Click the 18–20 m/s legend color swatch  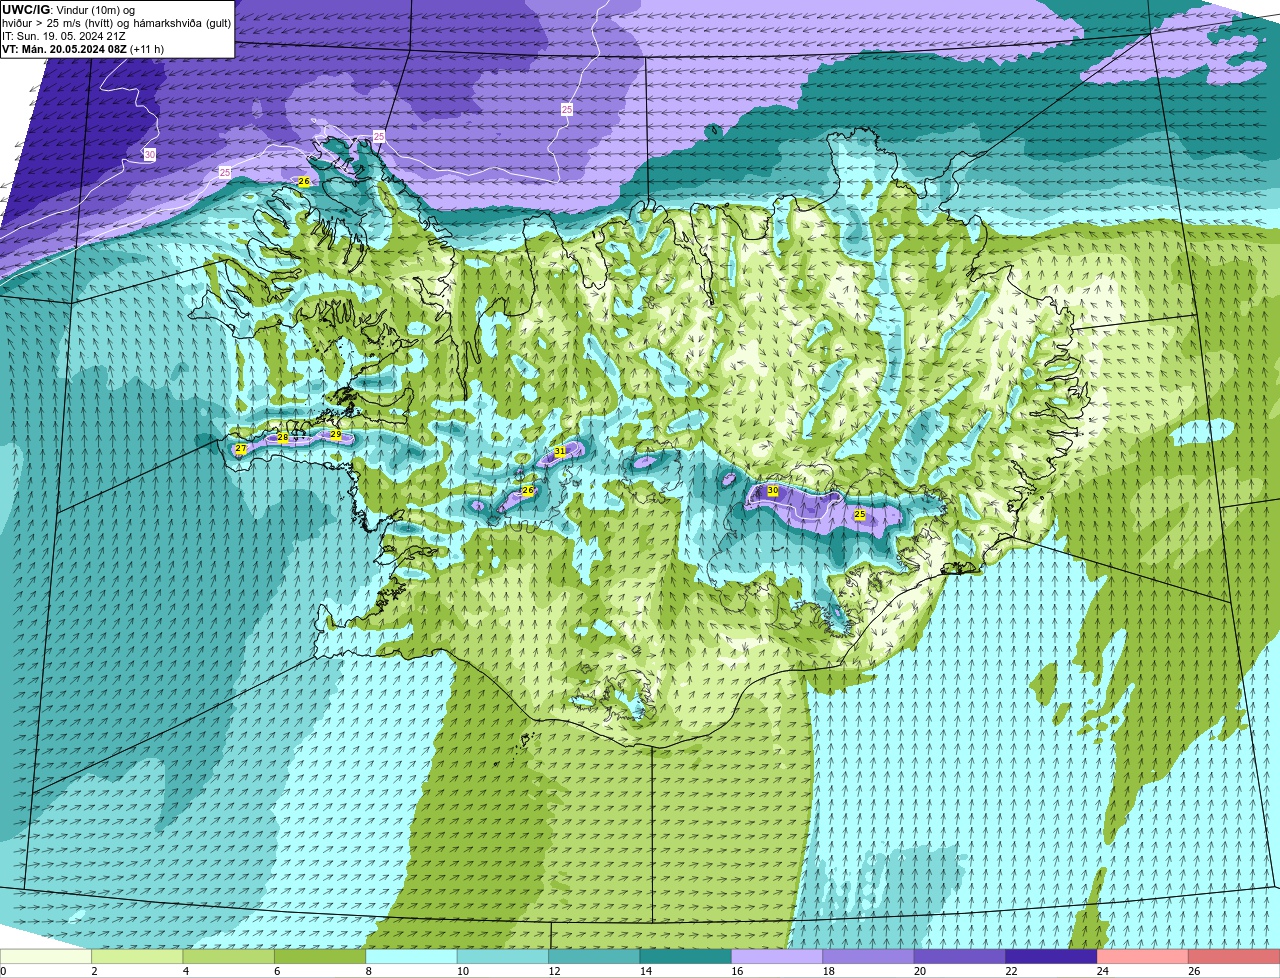pos(869,957)
